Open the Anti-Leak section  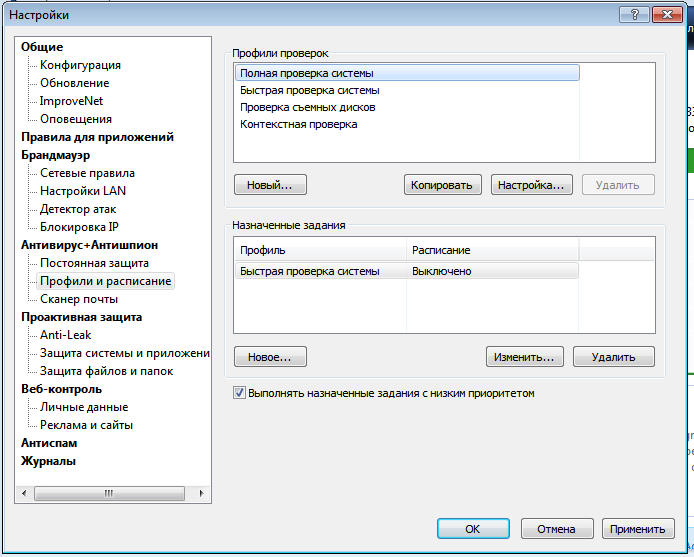click(65, 335)
